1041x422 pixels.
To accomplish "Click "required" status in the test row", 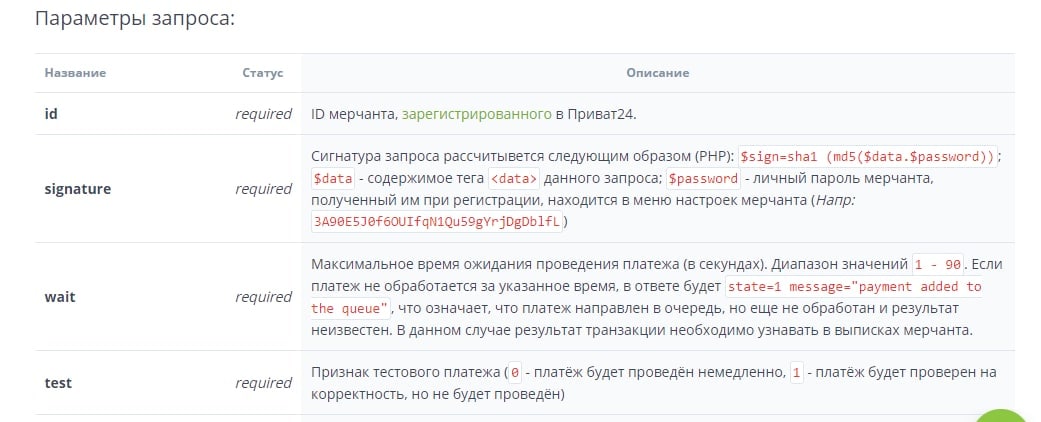I will tap(263, 383).
